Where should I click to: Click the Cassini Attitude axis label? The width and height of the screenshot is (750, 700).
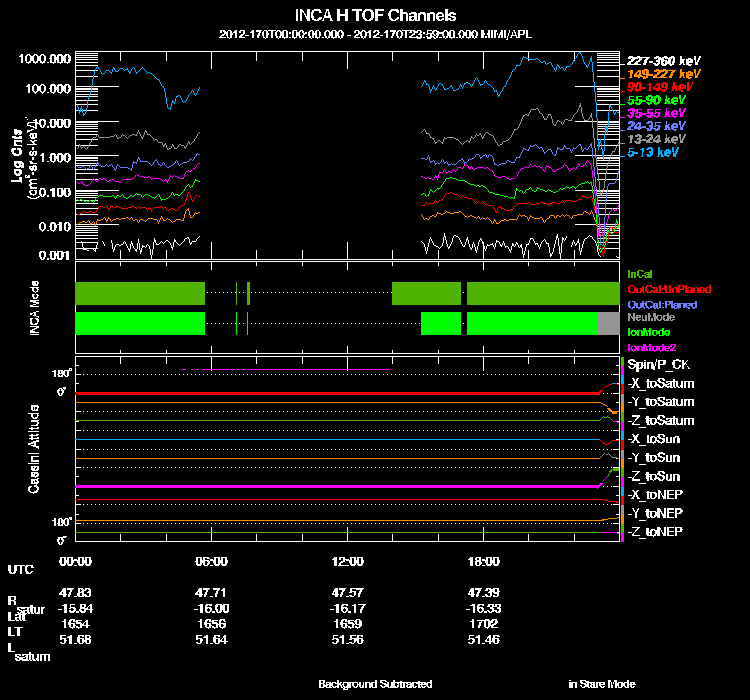point(34,450)
